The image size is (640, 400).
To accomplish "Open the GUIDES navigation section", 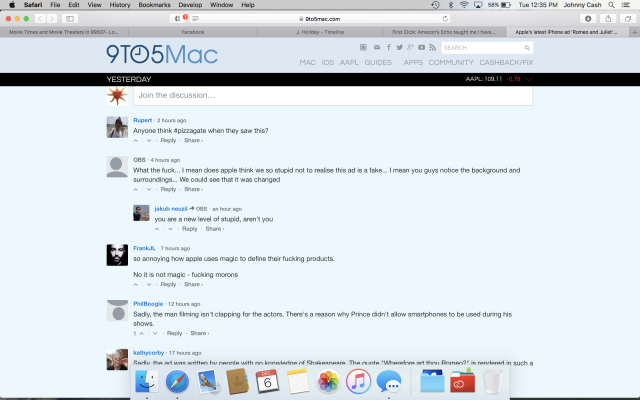I will (x=378, y=62).
